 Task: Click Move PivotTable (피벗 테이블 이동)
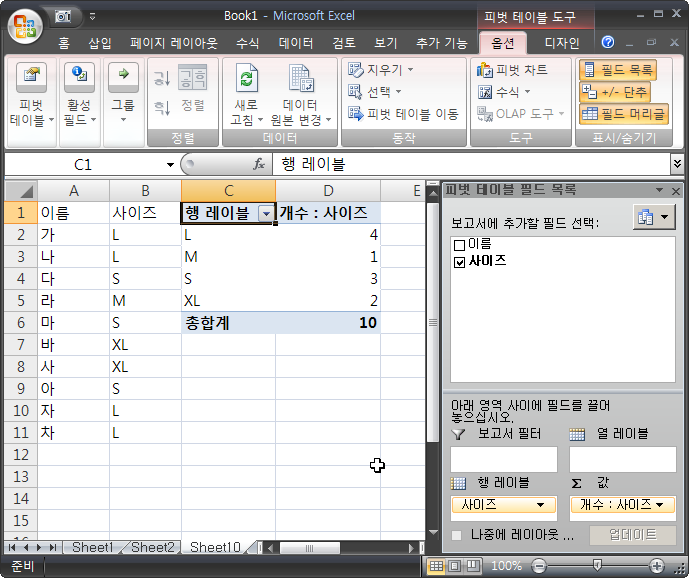coord(403,114)
